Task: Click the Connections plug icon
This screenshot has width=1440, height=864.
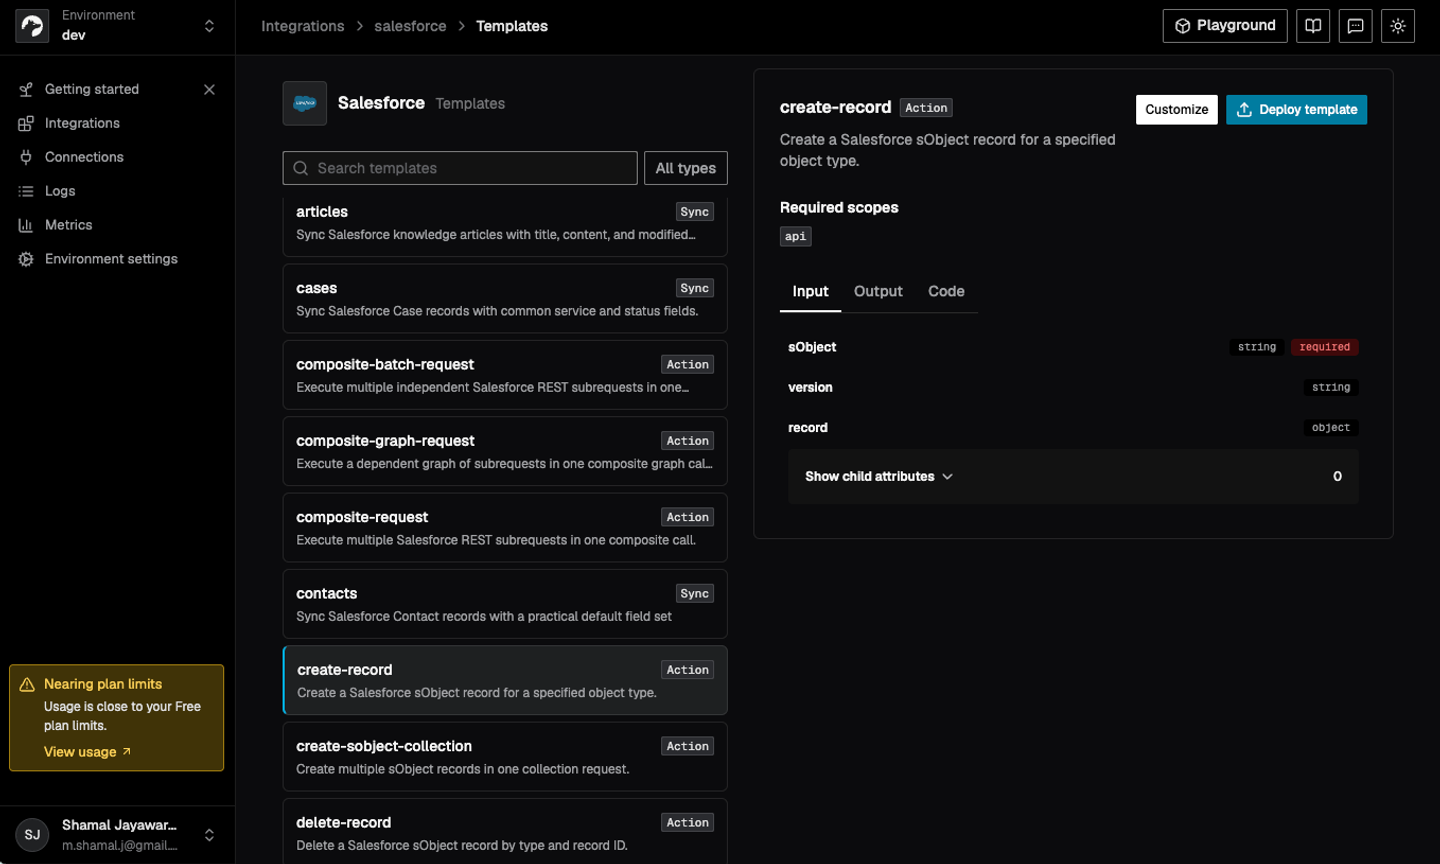Action: [x=26, y=157]
